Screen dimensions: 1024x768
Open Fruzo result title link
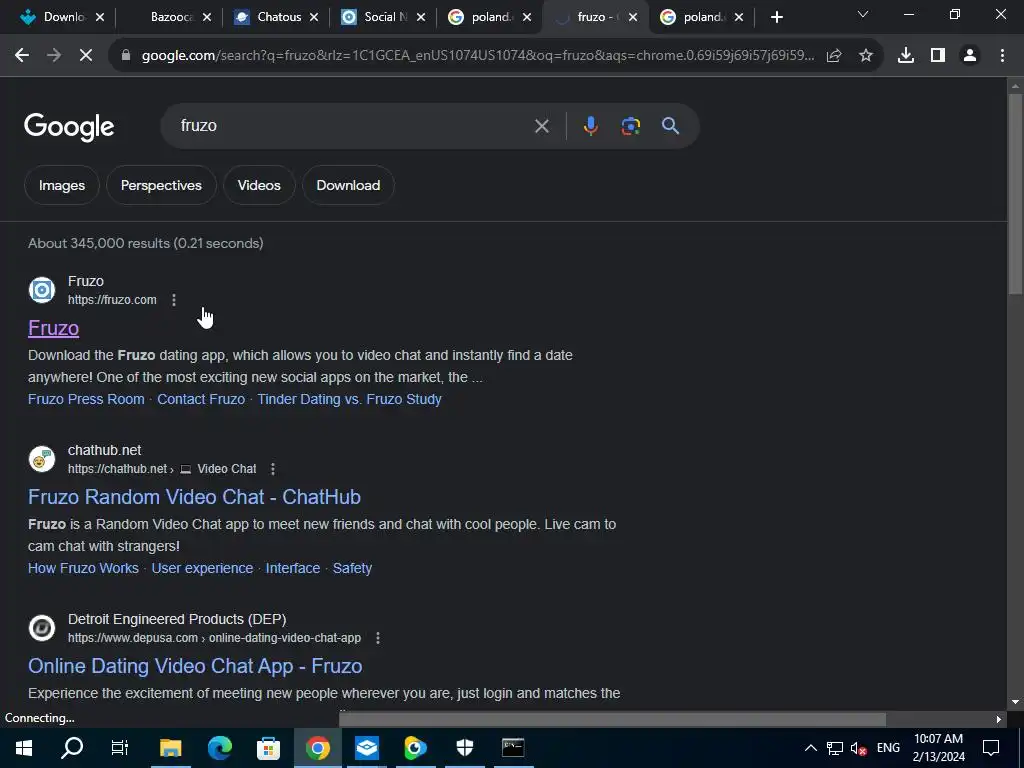click(x=54, y=328)
